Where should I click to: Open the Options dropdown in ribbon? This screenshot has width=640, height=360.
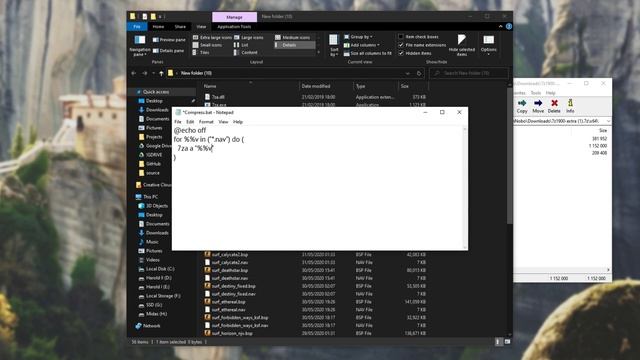[x=489, y=45]
